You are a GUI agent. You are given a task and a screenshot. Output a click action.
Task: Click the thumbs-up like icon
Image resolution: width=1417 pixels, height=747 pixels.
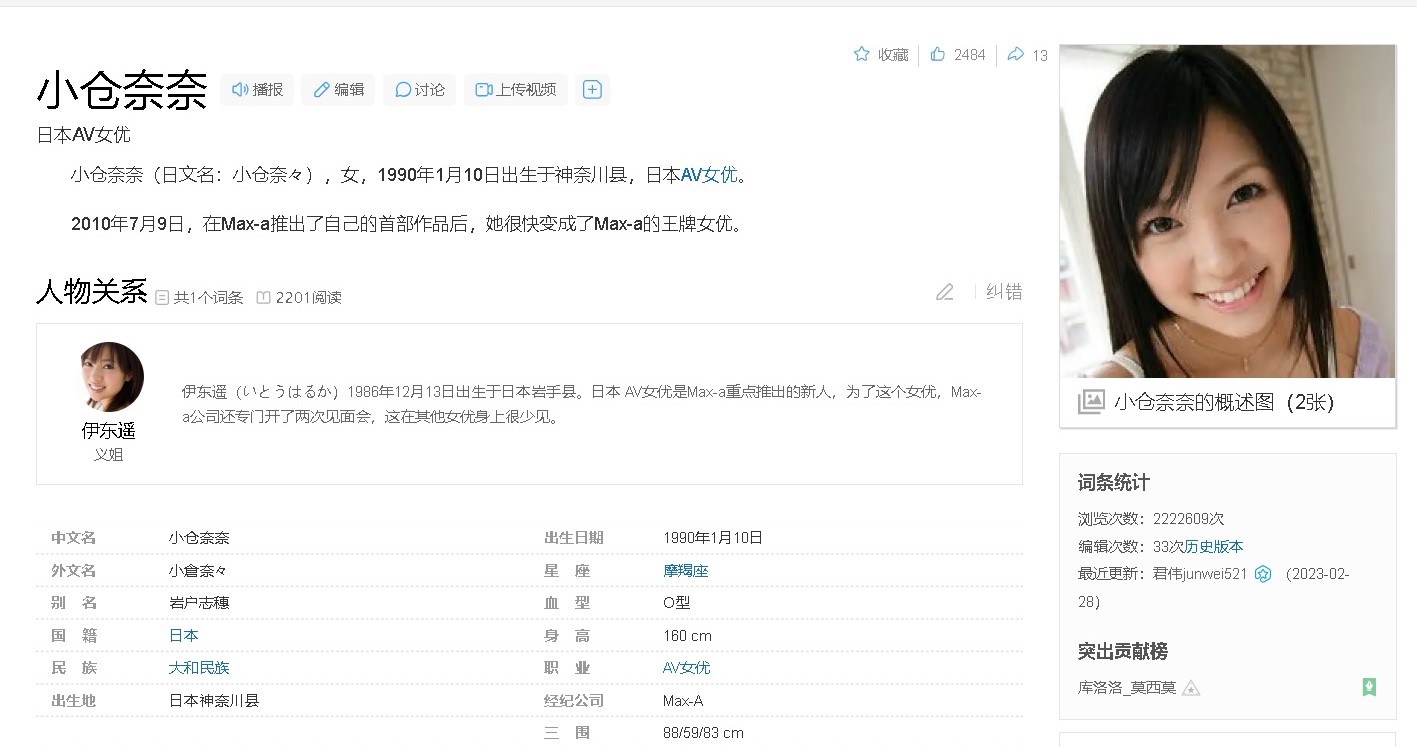pyautogui.click(x=937, y=54)
